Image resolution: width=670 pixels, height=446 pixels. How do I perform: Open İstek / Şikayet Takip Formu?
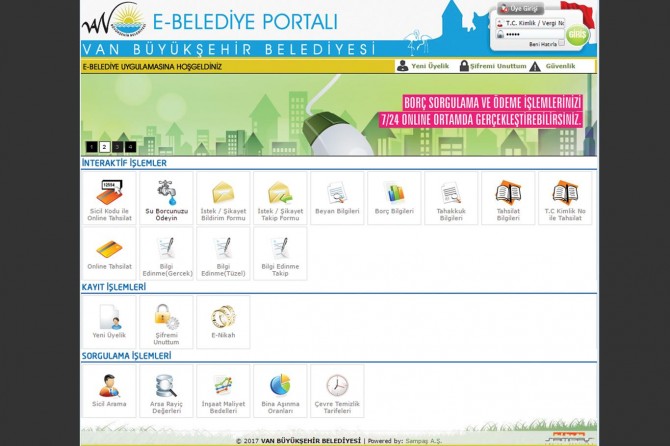(280, 198)
